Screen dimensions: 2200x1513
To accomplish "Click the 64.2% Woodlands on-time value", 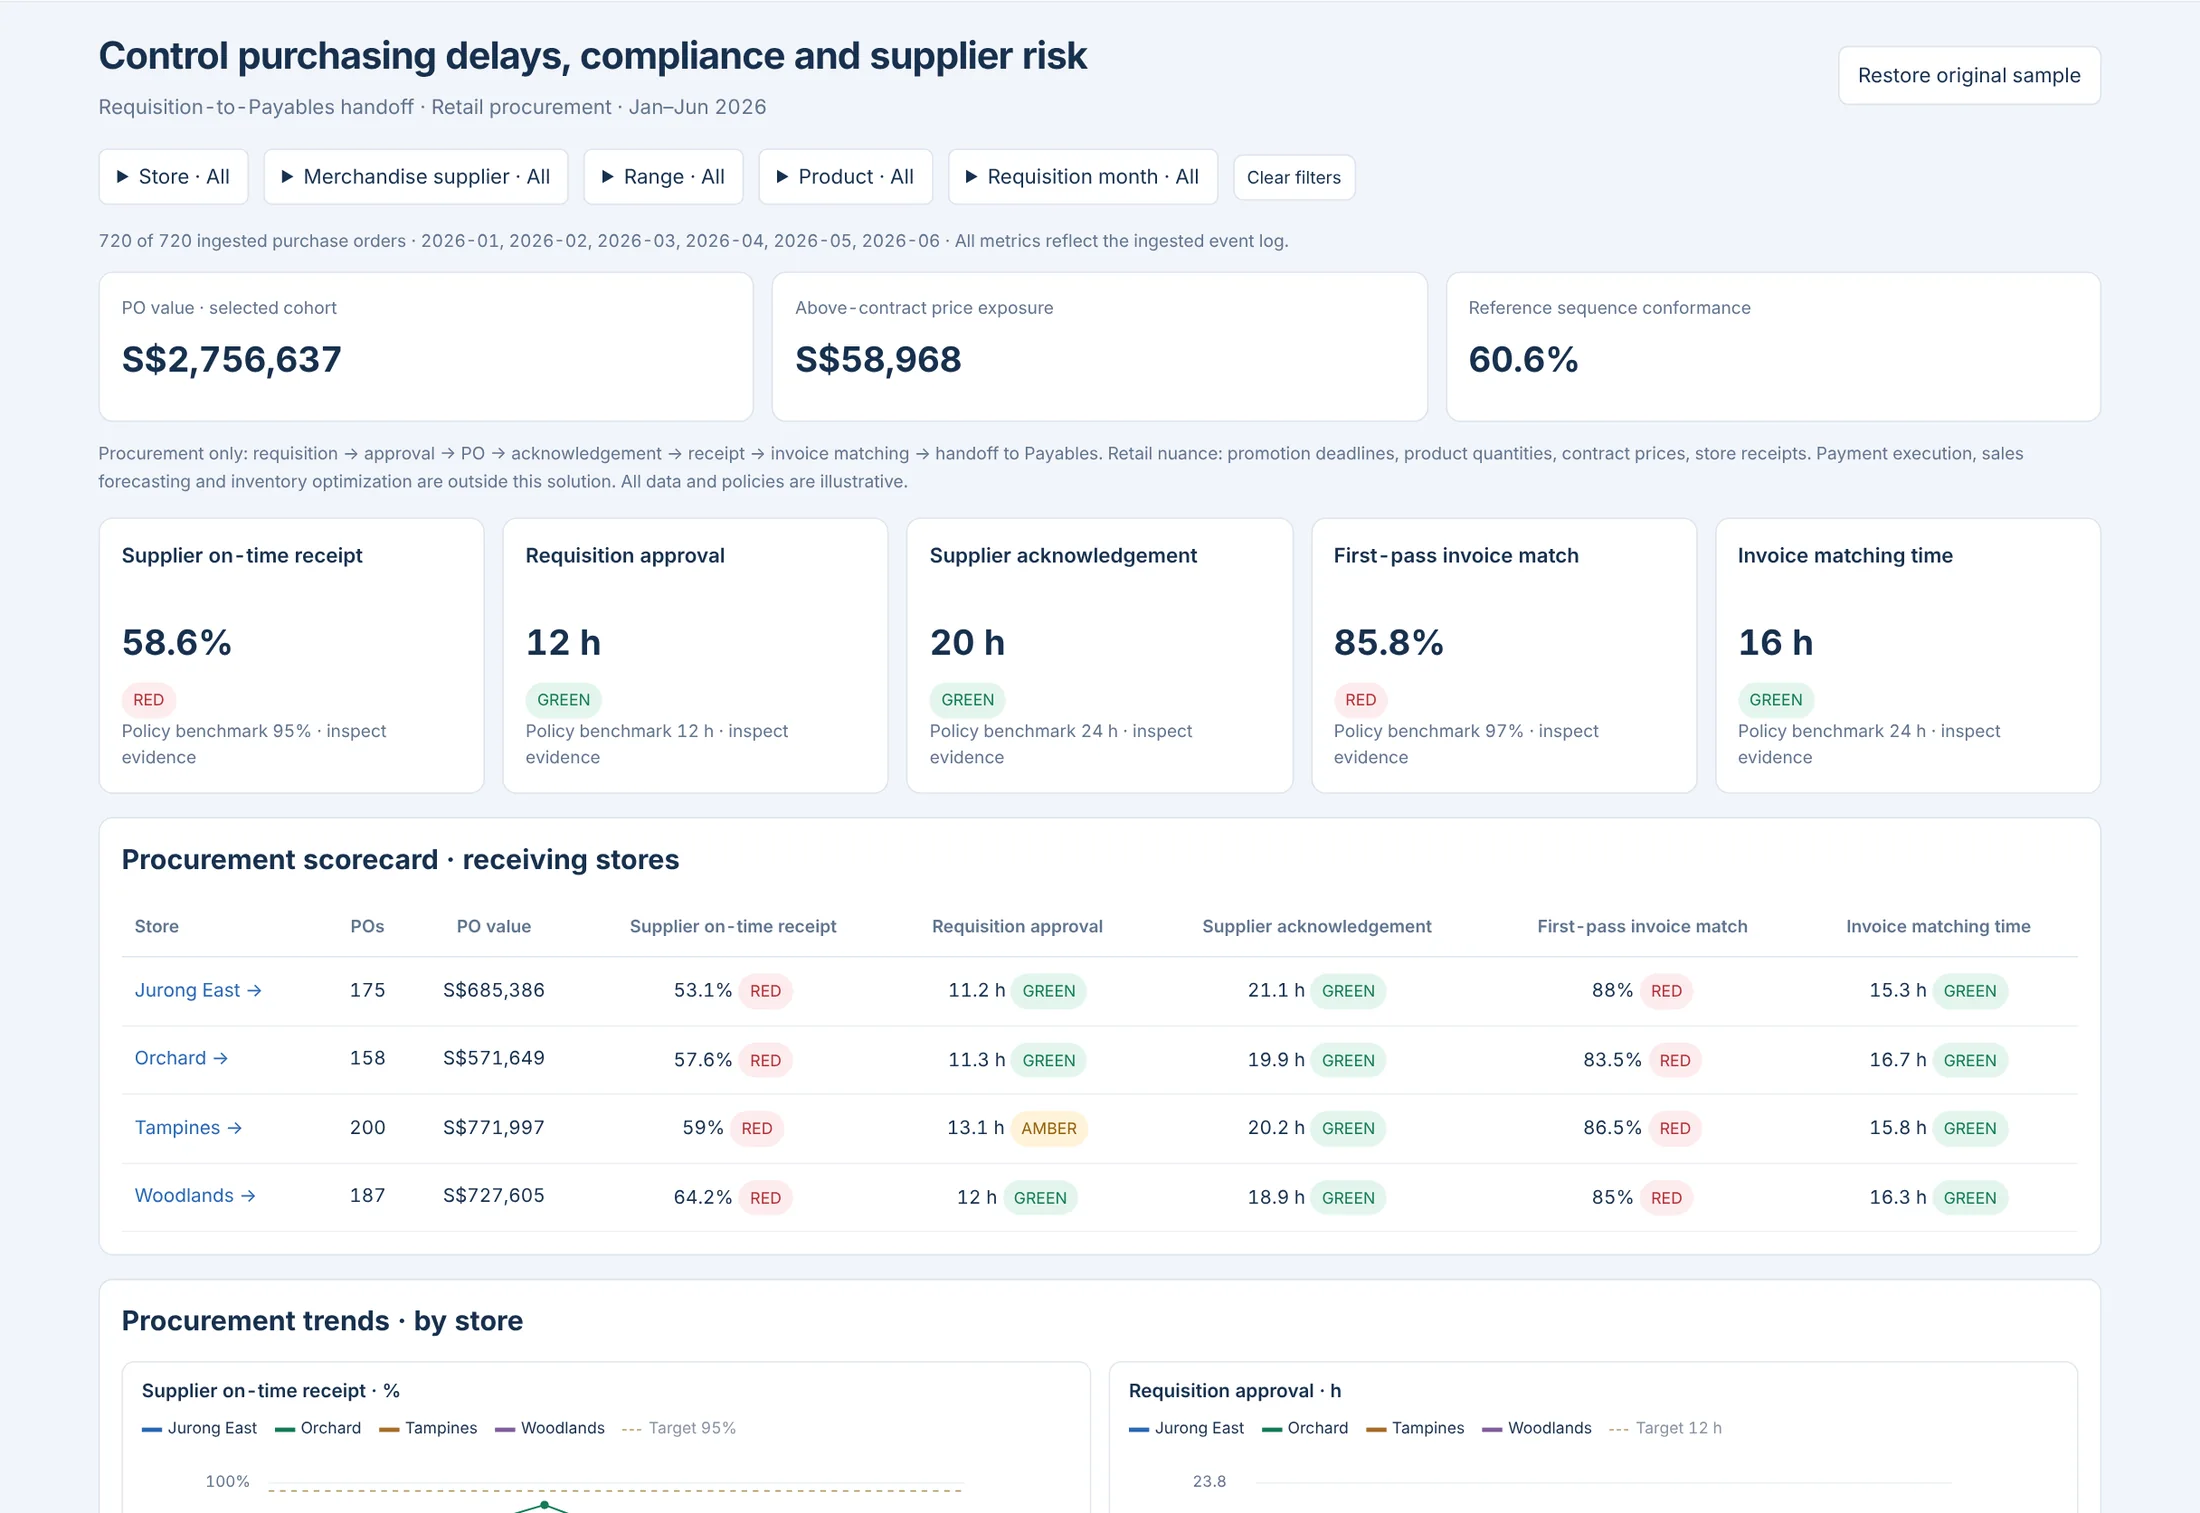I will pyautogui.click(x=702, y=1196).
